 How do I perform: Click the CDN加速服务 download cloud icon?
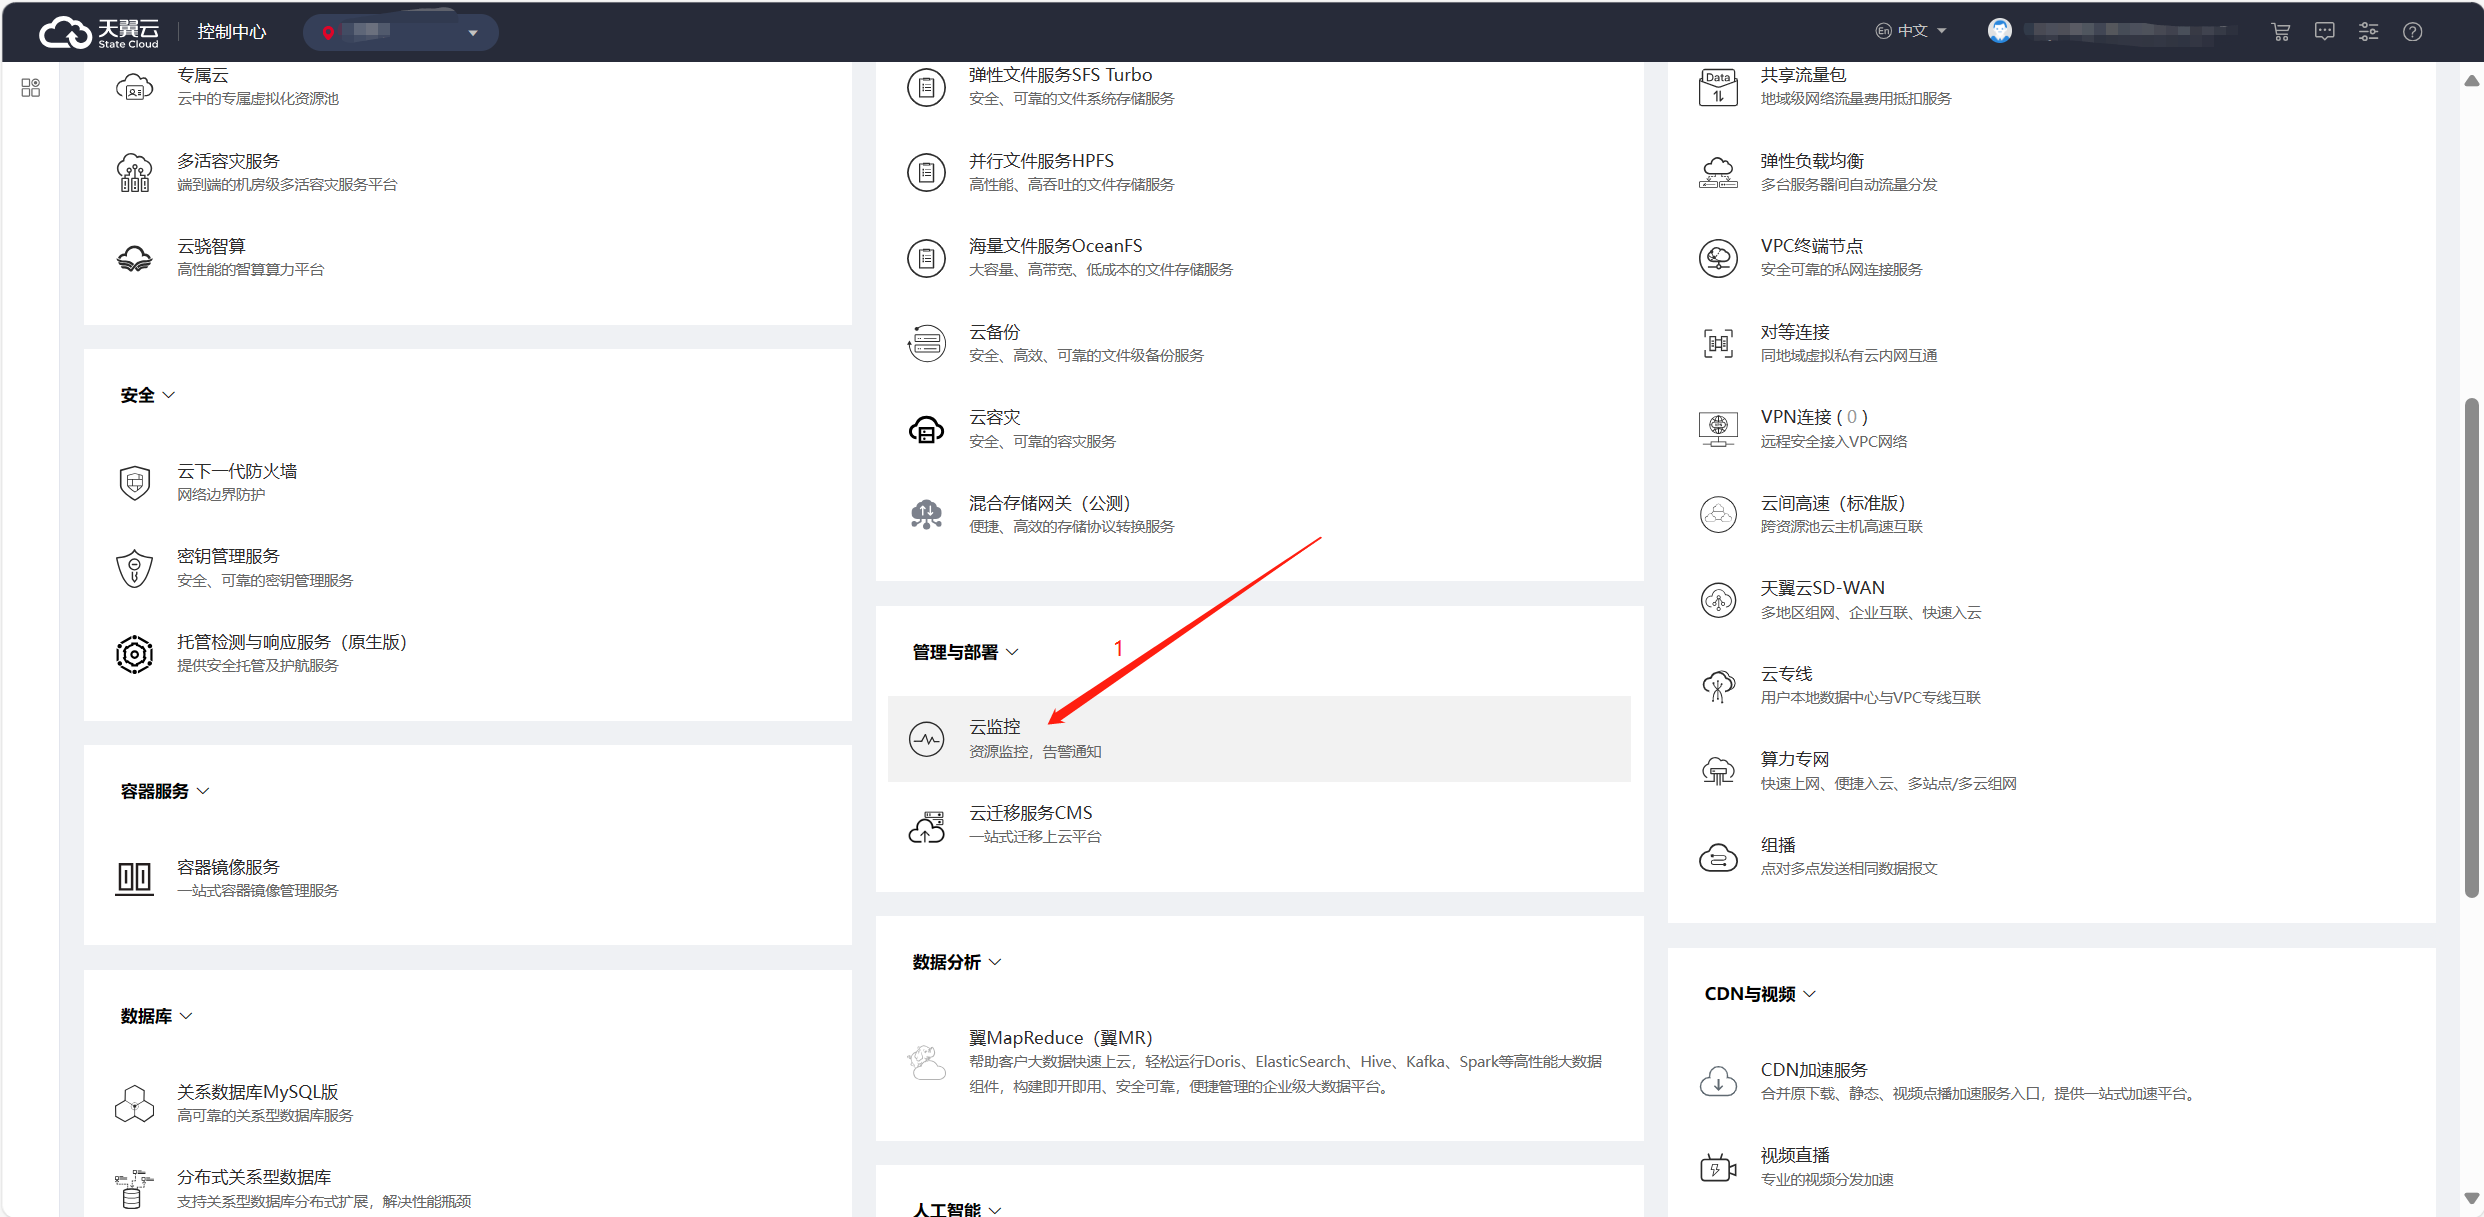coord(1719,1081)
